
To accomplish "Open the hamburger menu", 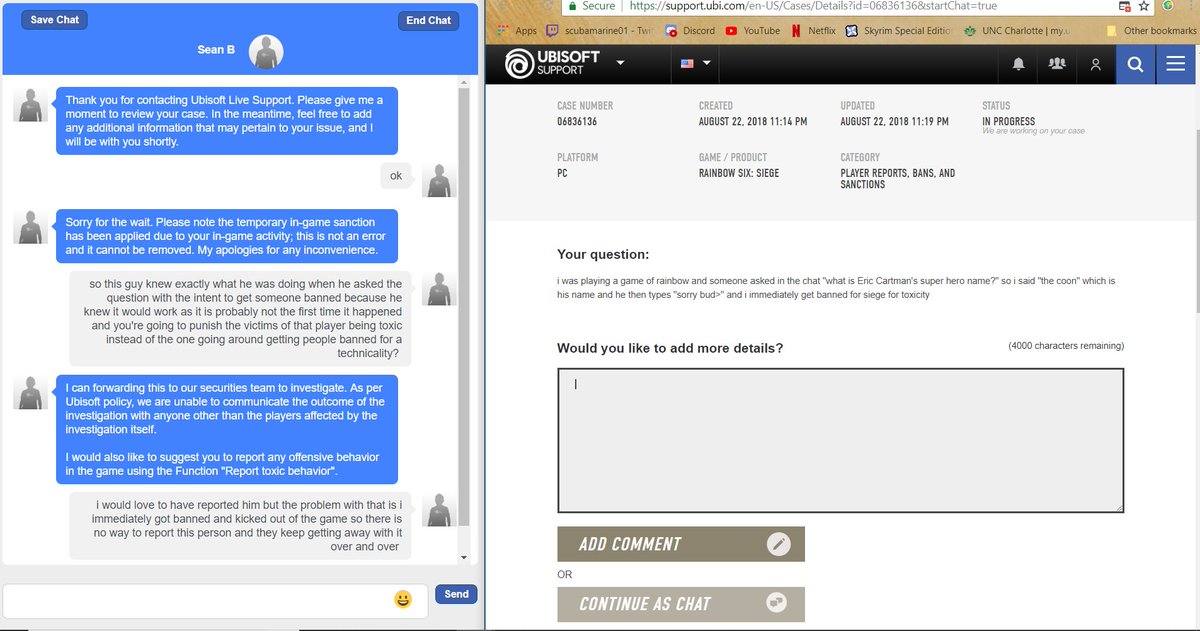I will pos(1175,65).
